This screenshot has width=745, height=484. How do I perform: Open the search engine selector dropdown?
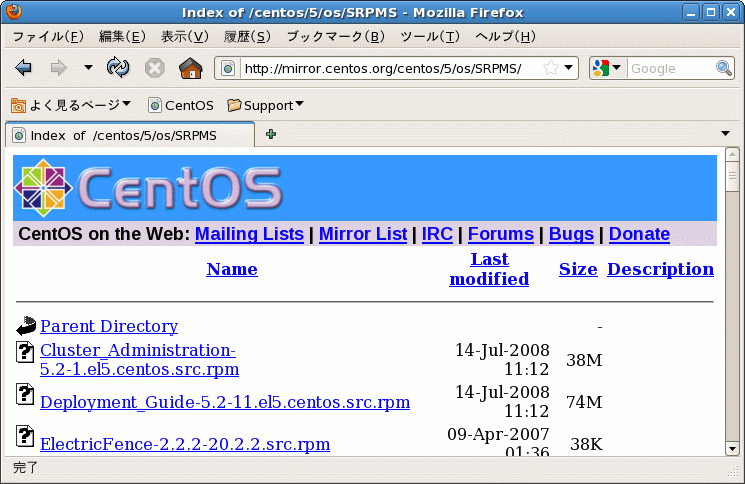coord(606,68)
